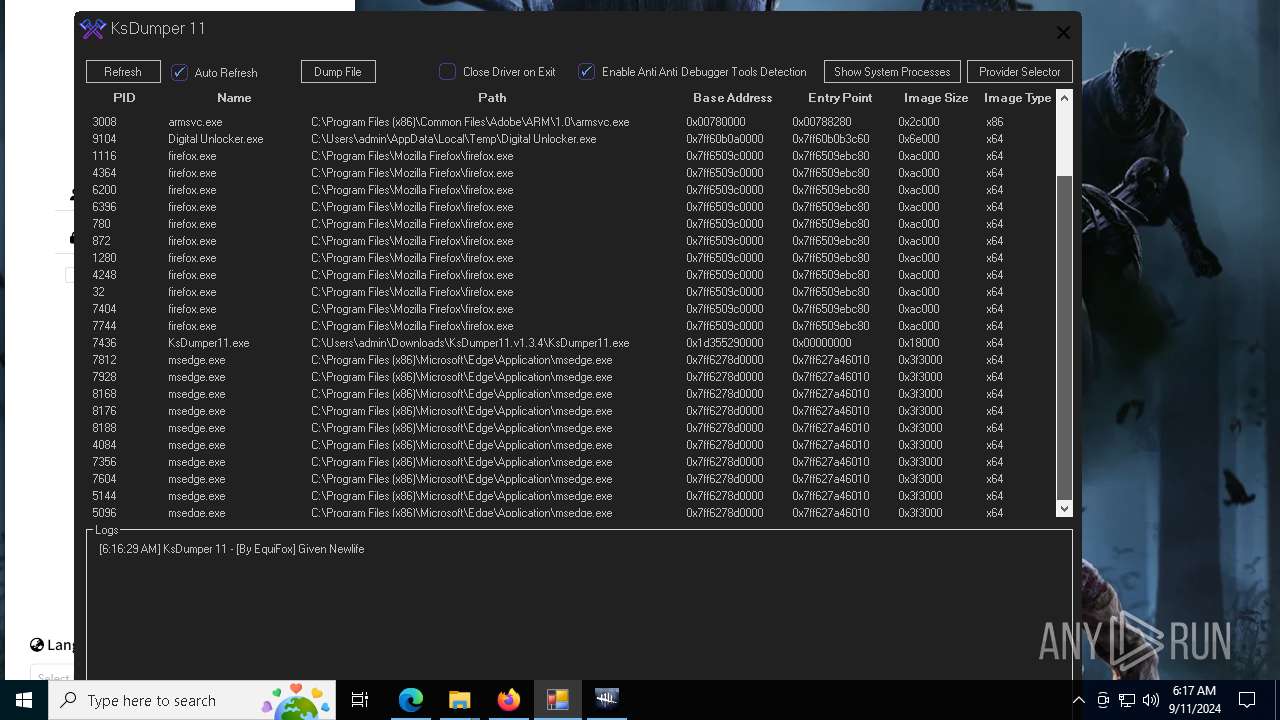Click the taskbar search box

194,700
